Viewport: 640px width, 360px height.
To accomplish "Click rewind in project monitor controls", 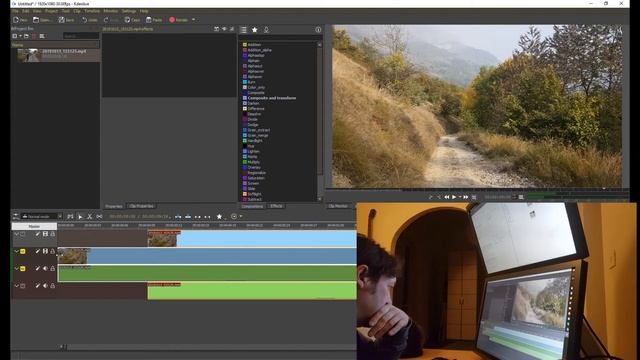I will click(x=447, y=197).
